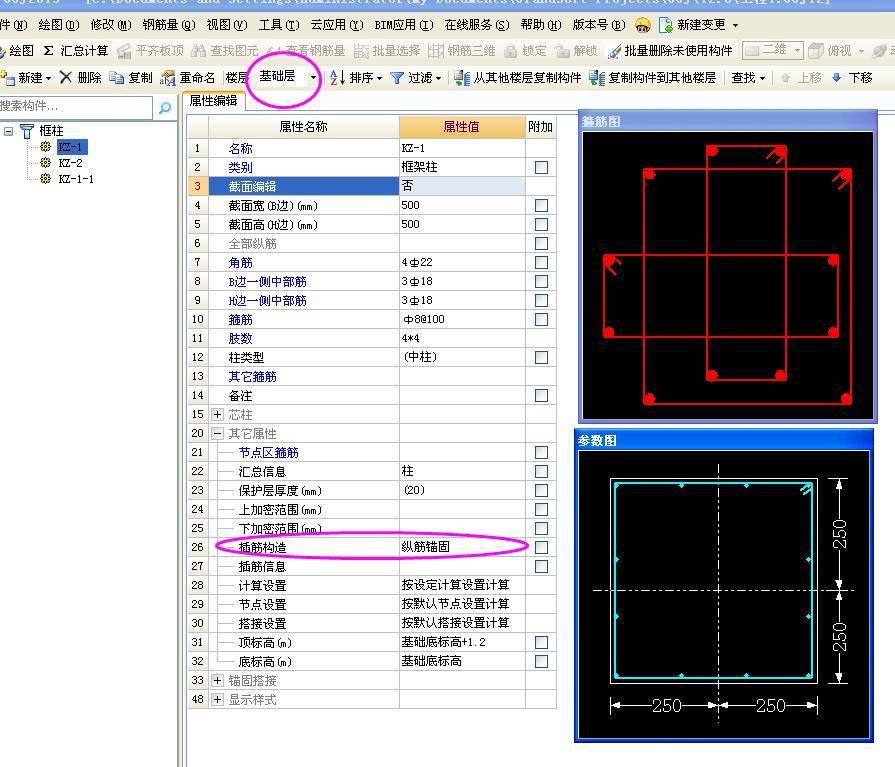The image size is (895, 767).
Task: Open the 云应用(Y) menu
Action: coord(337,25)
